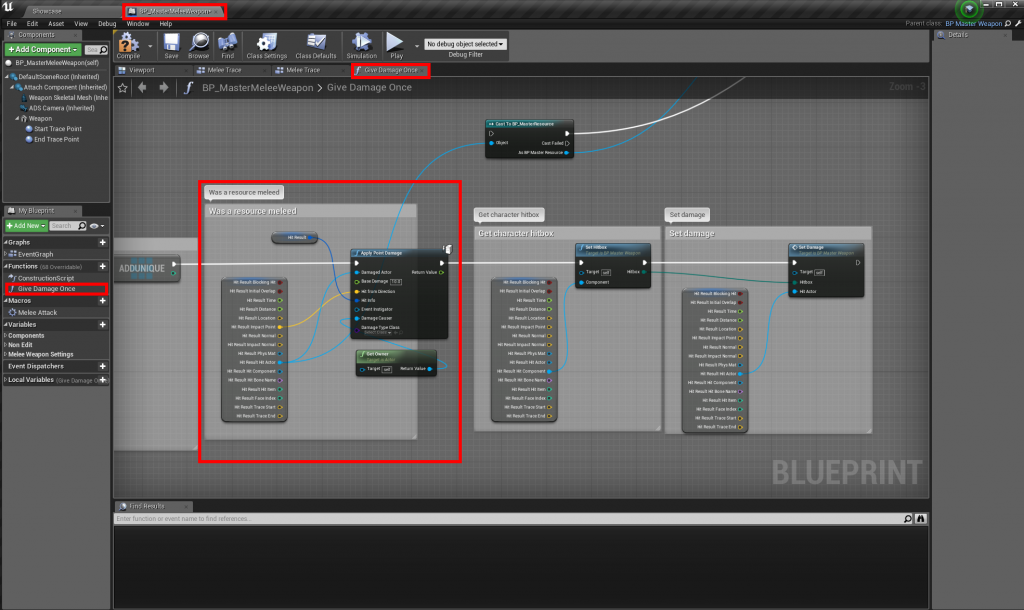Add a new variable with the plus icon
Image resolution: width=1024 pixels, height=610 pixels.
(103, 325)
